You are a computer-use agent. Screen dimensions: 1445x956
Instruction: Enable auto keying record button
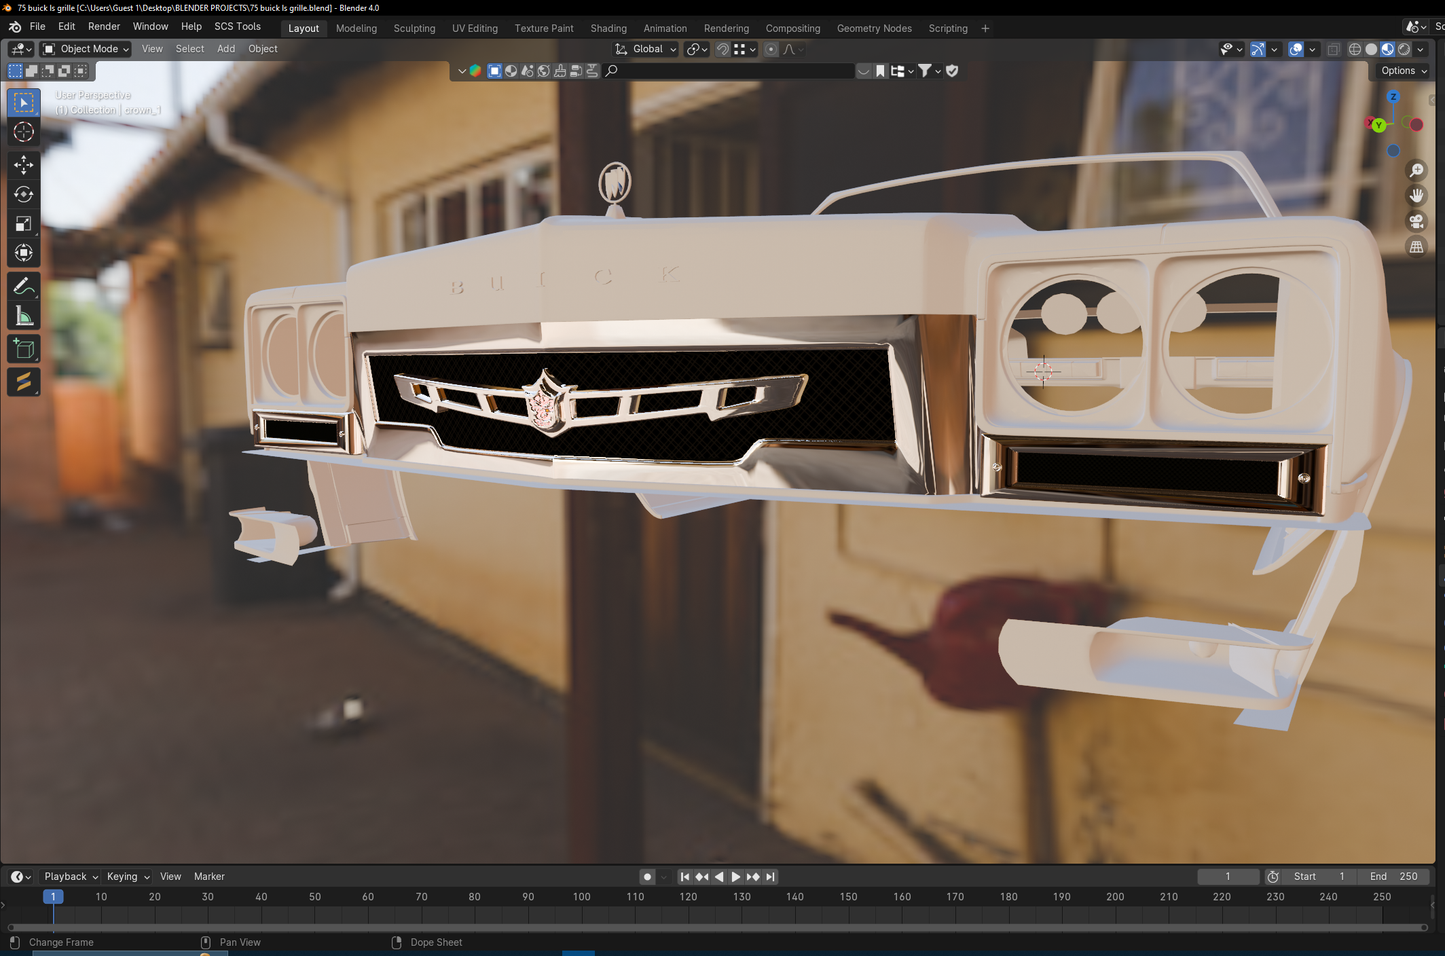point(647,877)
